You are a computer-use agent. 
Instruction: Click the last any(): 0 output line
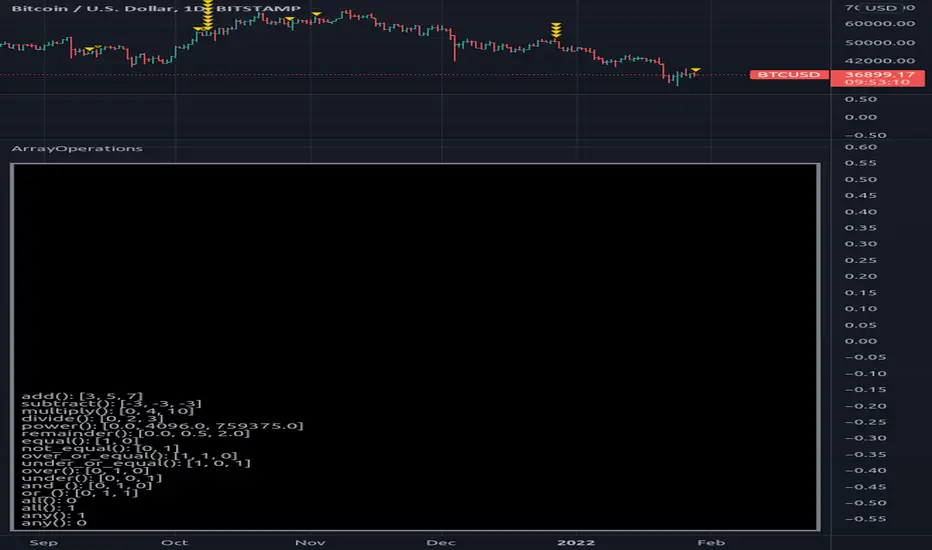pos(54,523)
